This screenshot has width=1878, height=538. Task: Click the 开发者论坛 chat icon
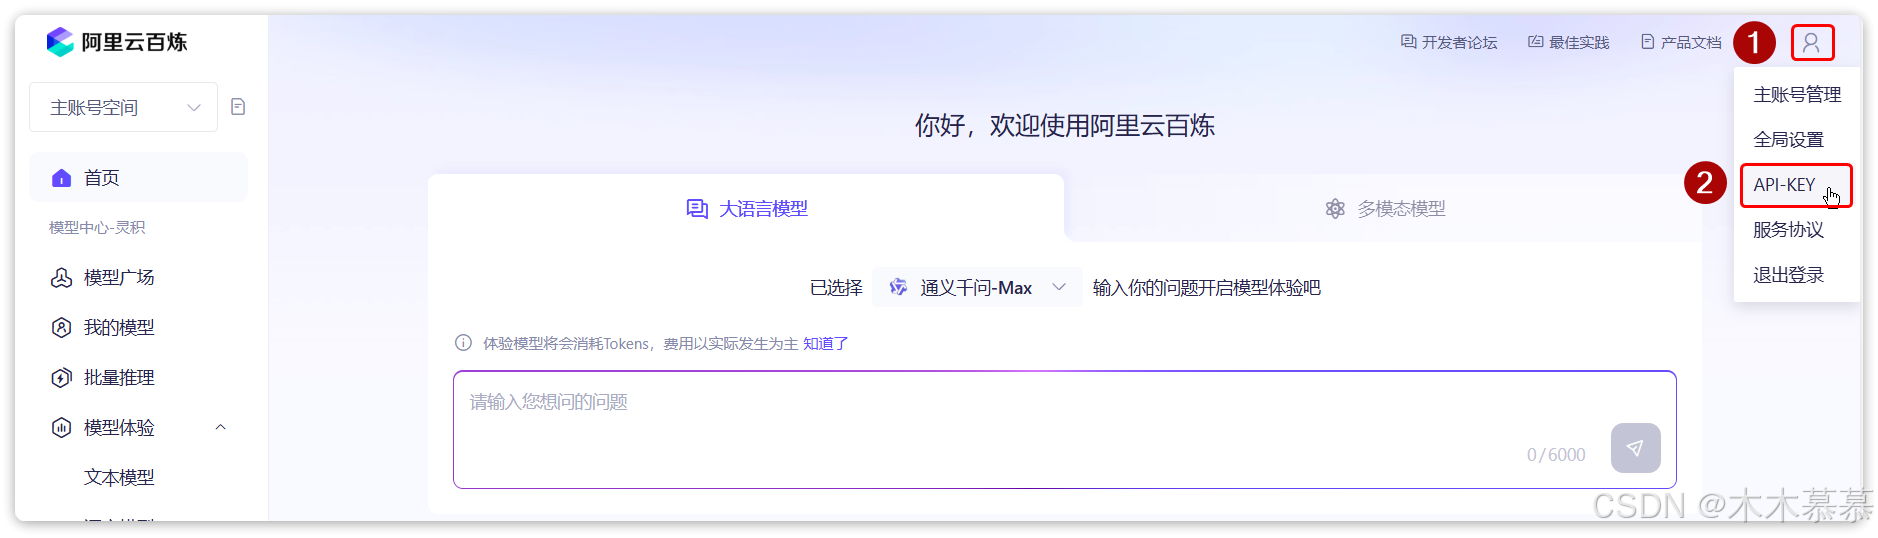point(1408,42)
